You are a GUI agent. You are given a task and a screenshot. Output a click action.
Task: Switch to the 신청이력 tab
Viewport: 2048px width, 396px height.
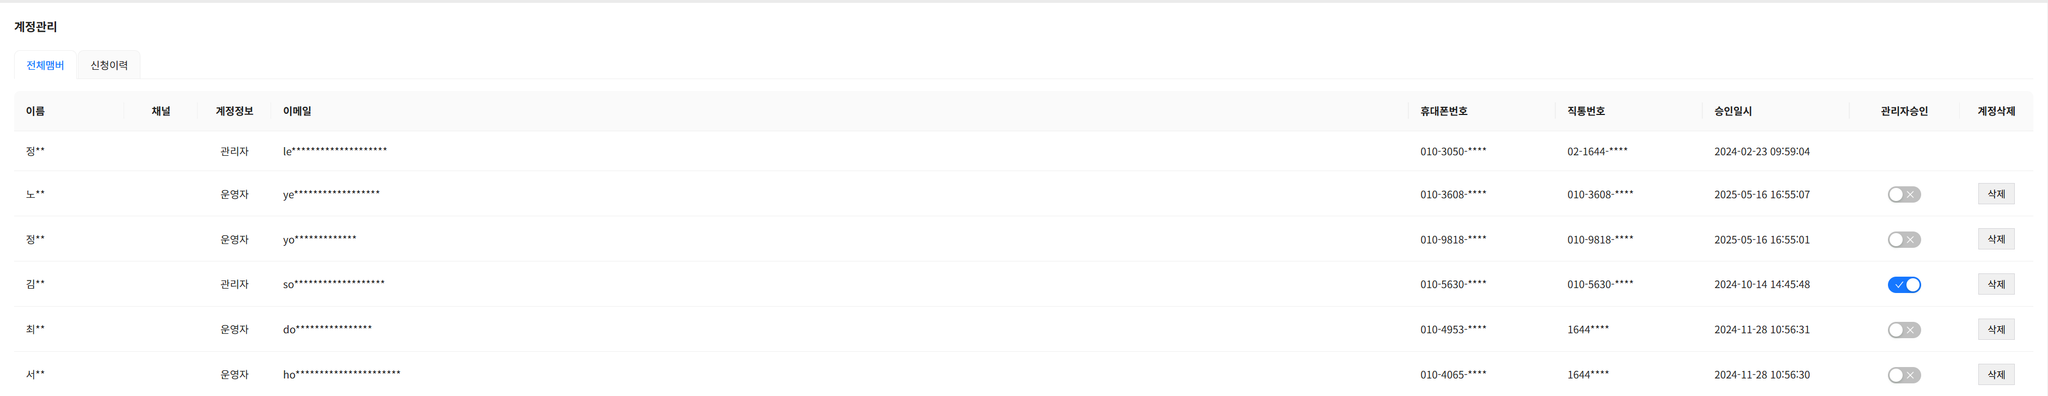pyautogui.click(x=109, y=65)
